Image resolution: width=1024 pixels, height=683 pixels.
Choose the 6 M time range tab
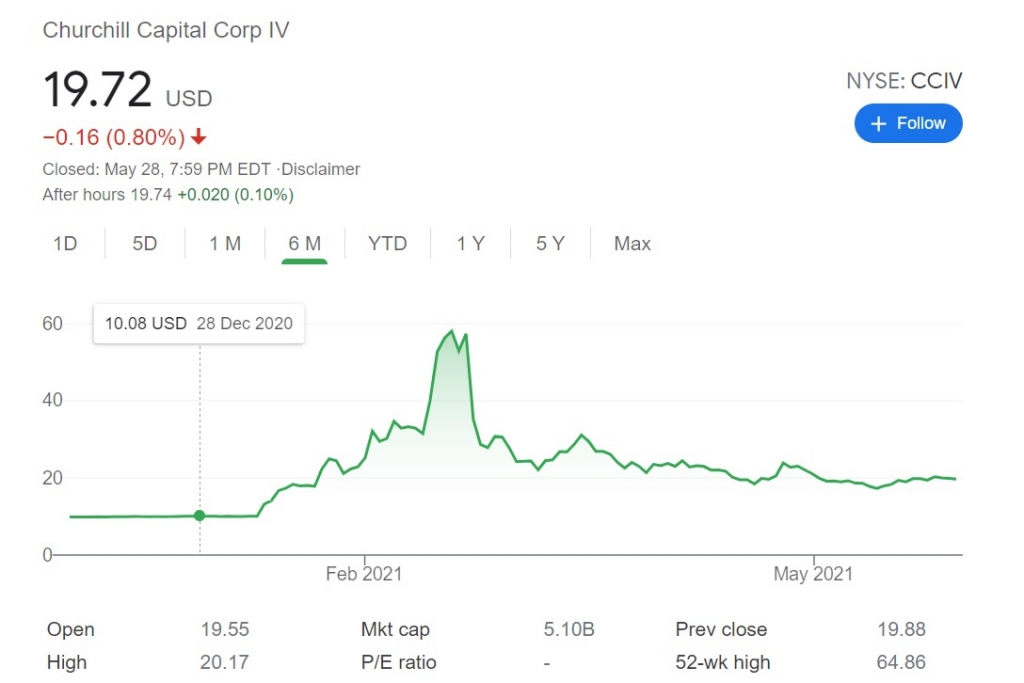click(x=304, y=243)
